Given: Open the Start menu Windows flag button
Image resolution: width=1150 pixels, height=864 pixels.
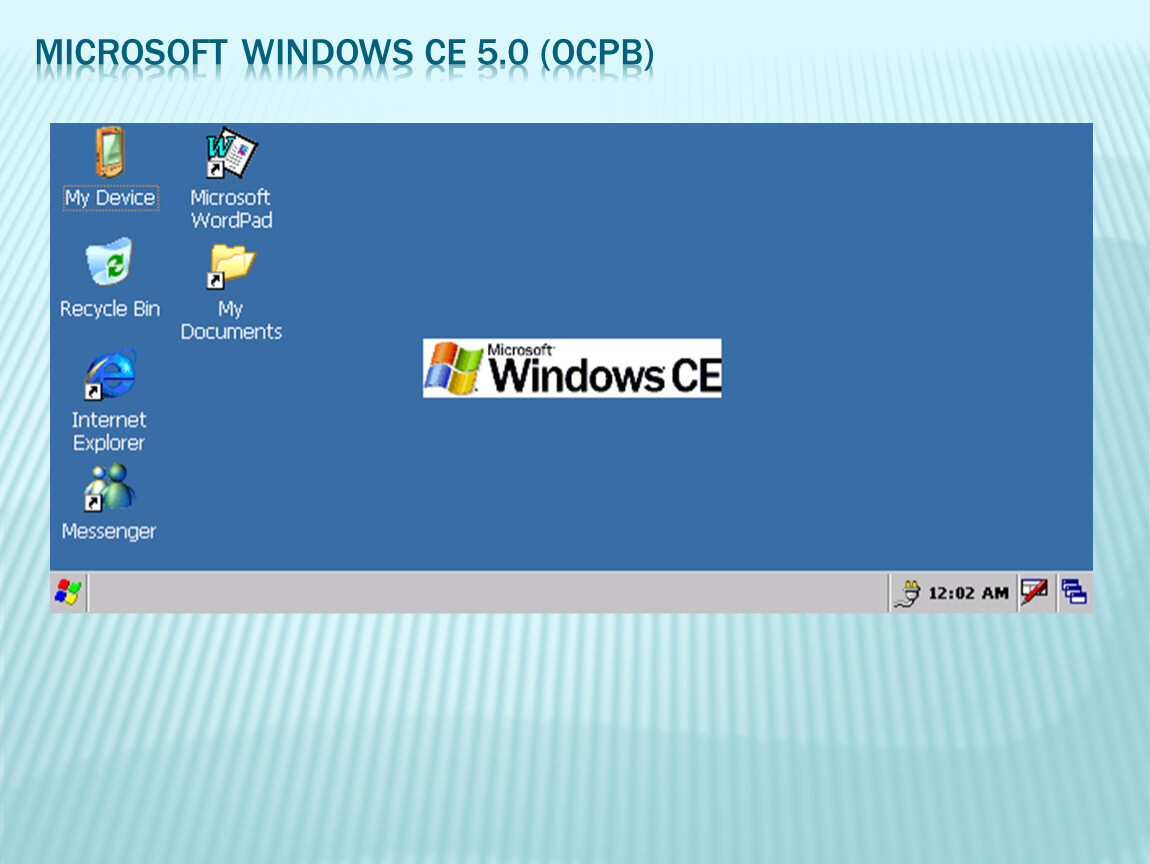Looking at the screenshot, I should 68,592.
